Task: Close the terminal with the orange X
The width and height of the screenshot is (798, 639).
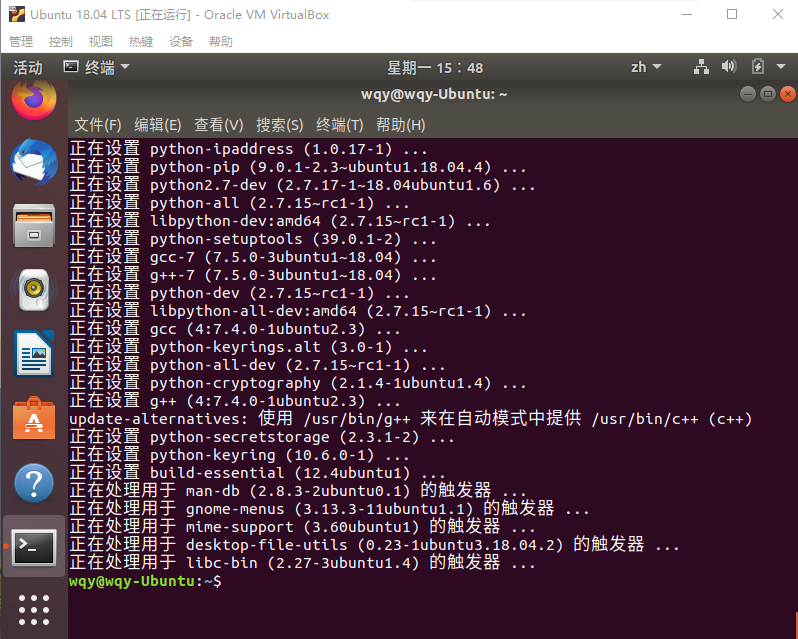Action: point(787,94)
